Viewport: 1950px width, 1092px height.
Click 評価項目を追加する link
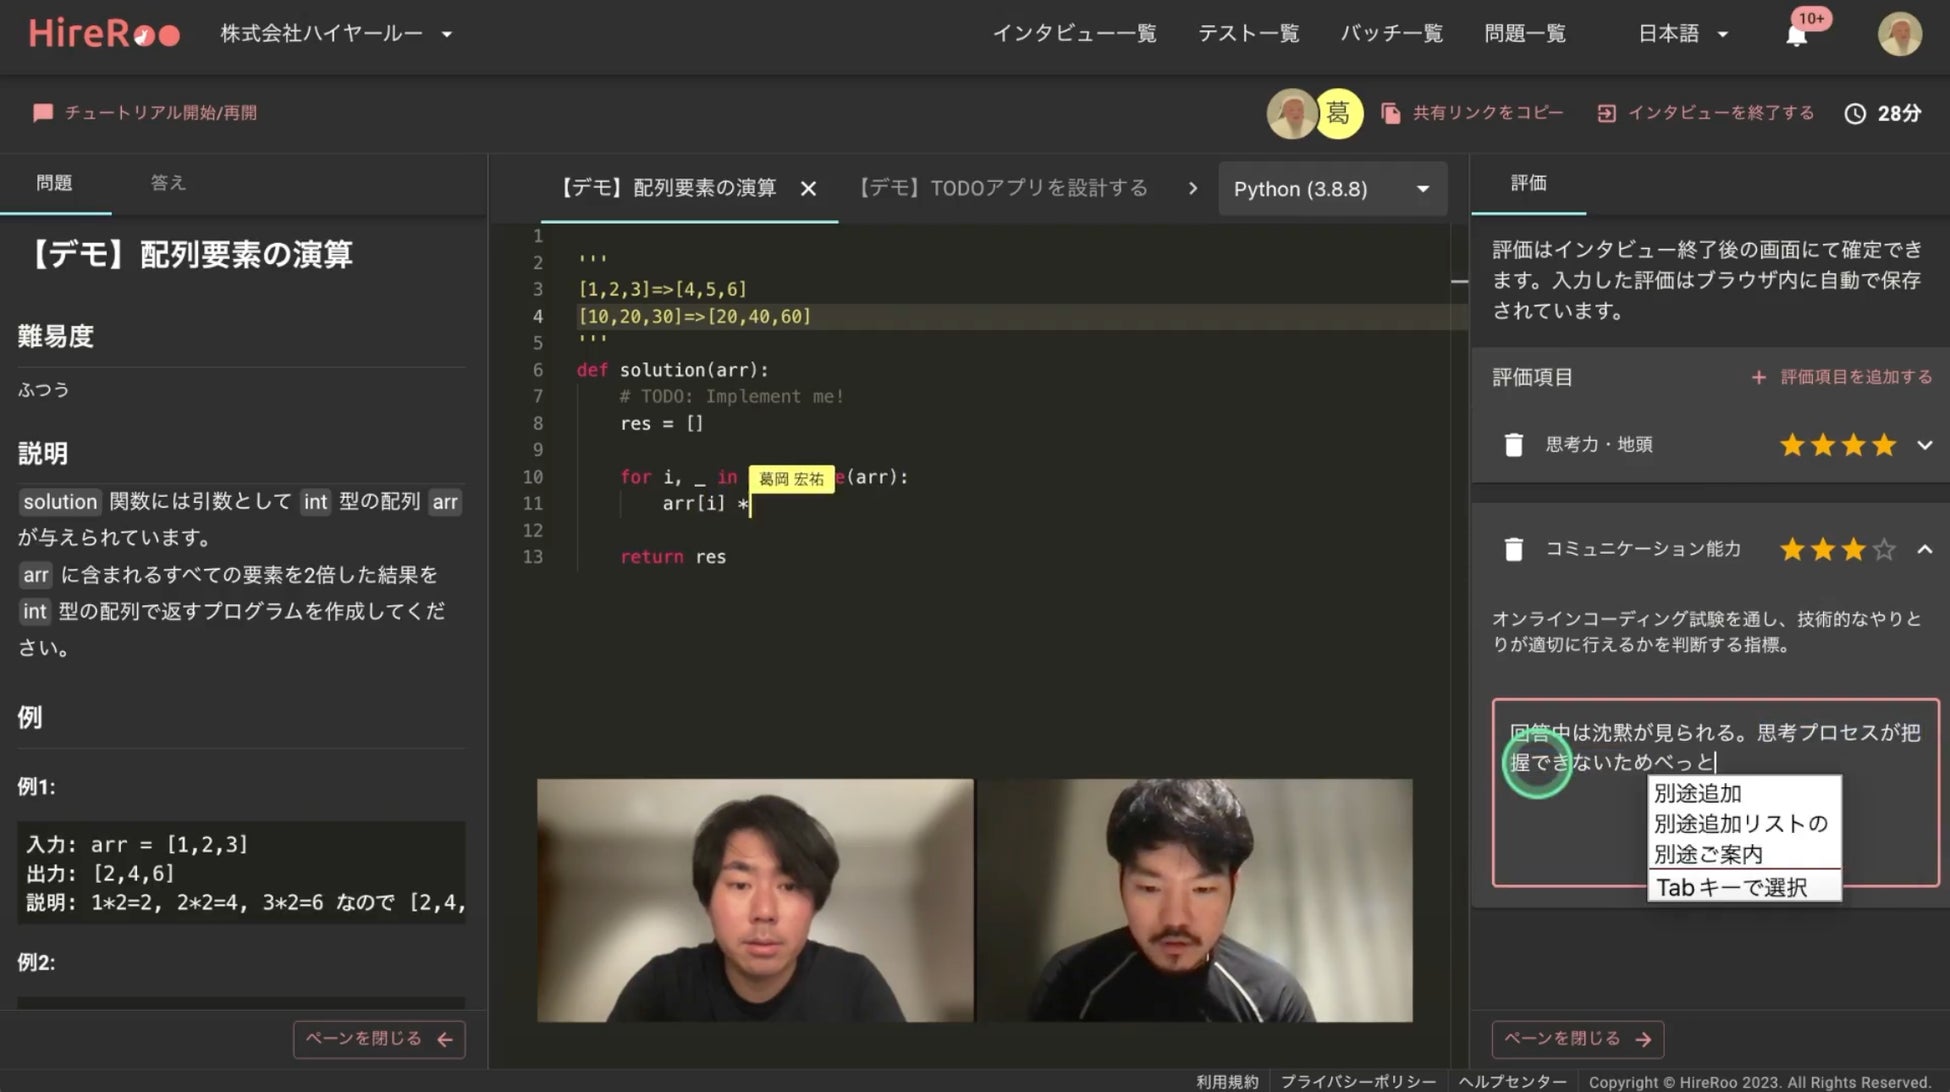pos(1842,377)
